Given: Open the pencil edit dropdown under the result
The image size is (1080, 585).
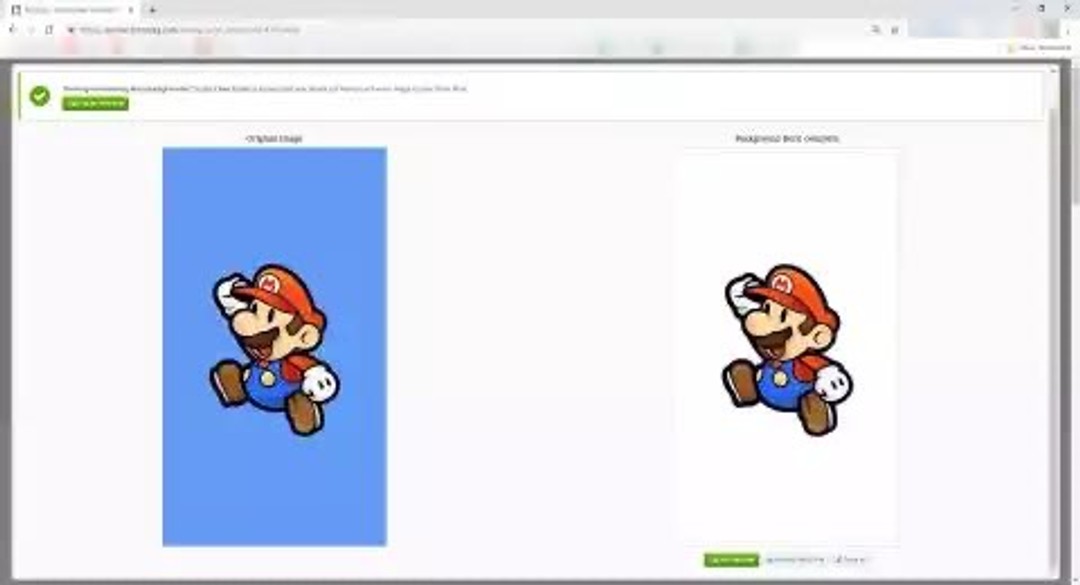Looking at the screenshot, I should pyautogui.click(x=851, y=560).
